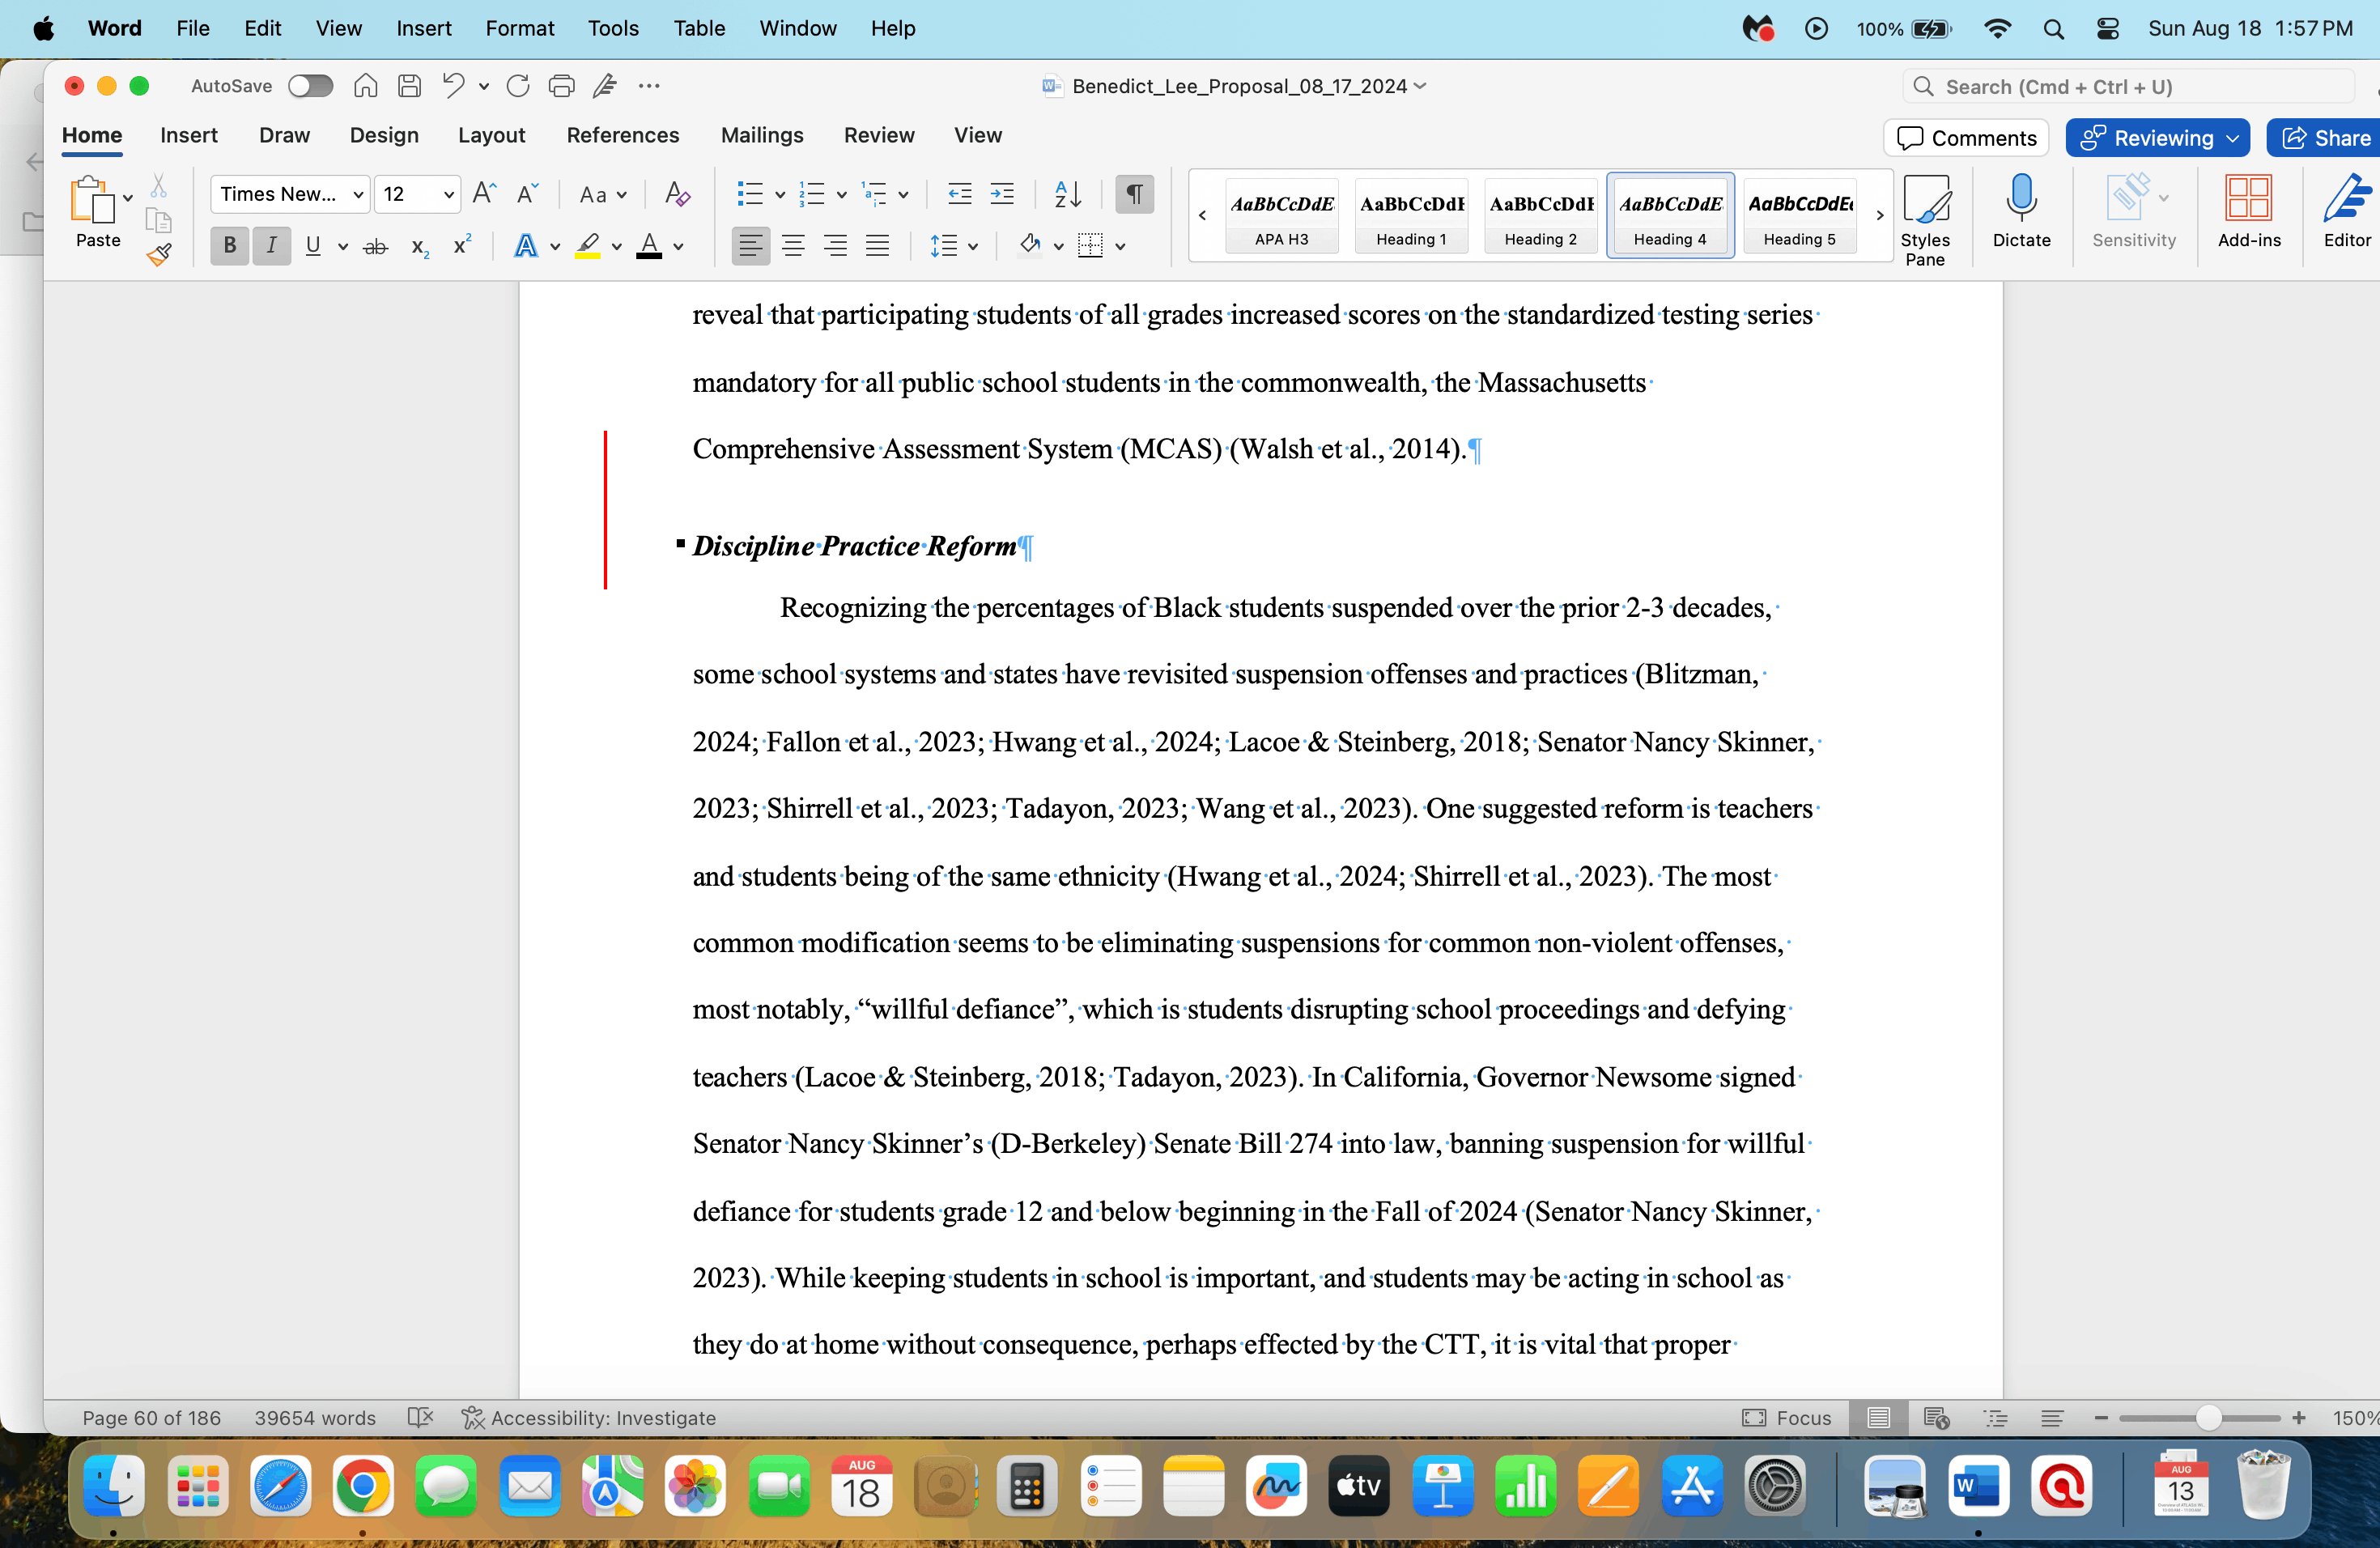Show paragraph marks
The width and height of the screenshot is (2380, 1548).
click(x=1134, y=194)
